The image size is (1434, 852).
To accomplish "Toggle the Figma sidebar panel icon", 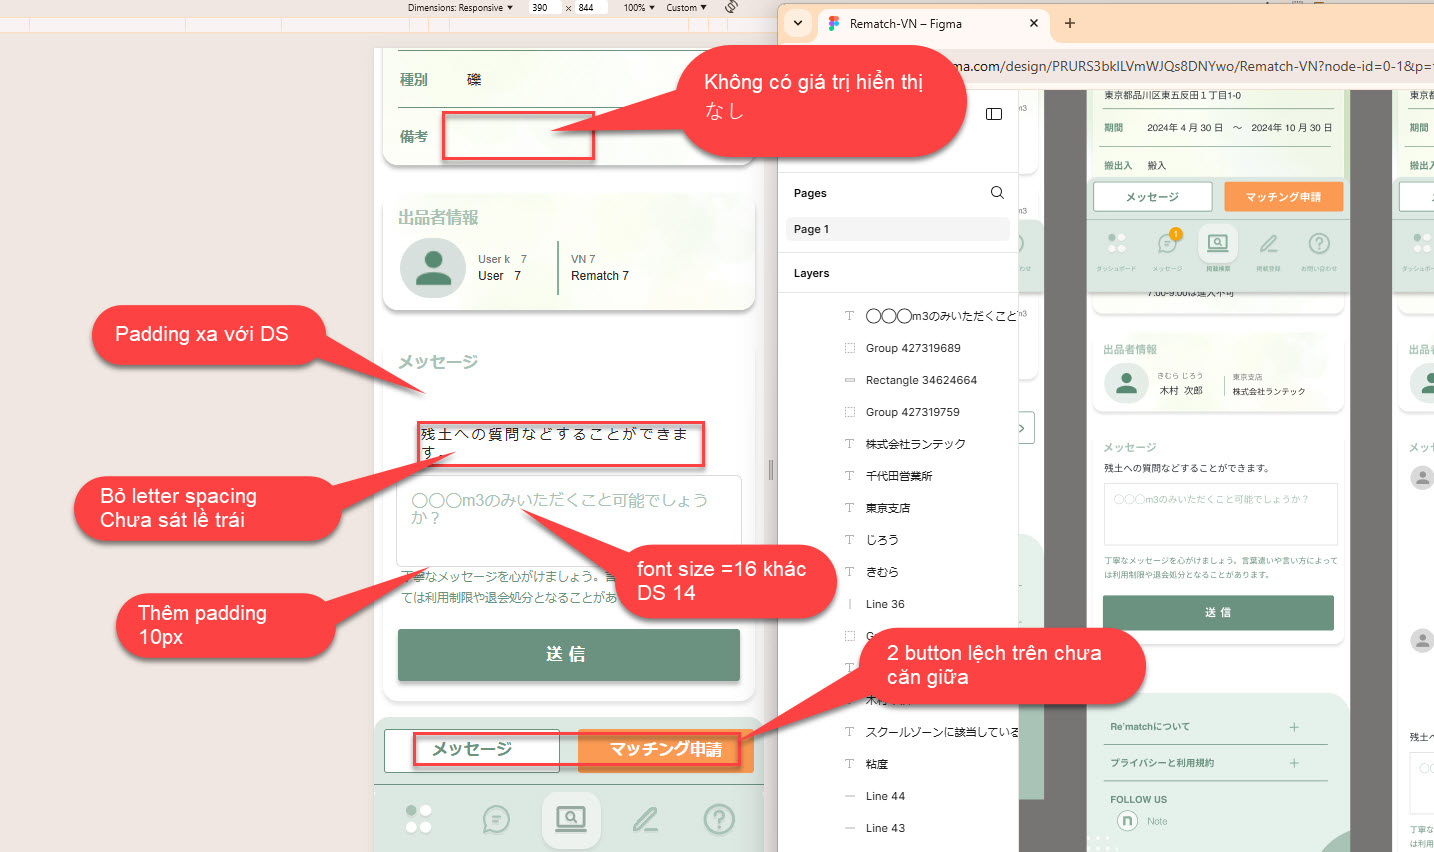I will point(994,114).
